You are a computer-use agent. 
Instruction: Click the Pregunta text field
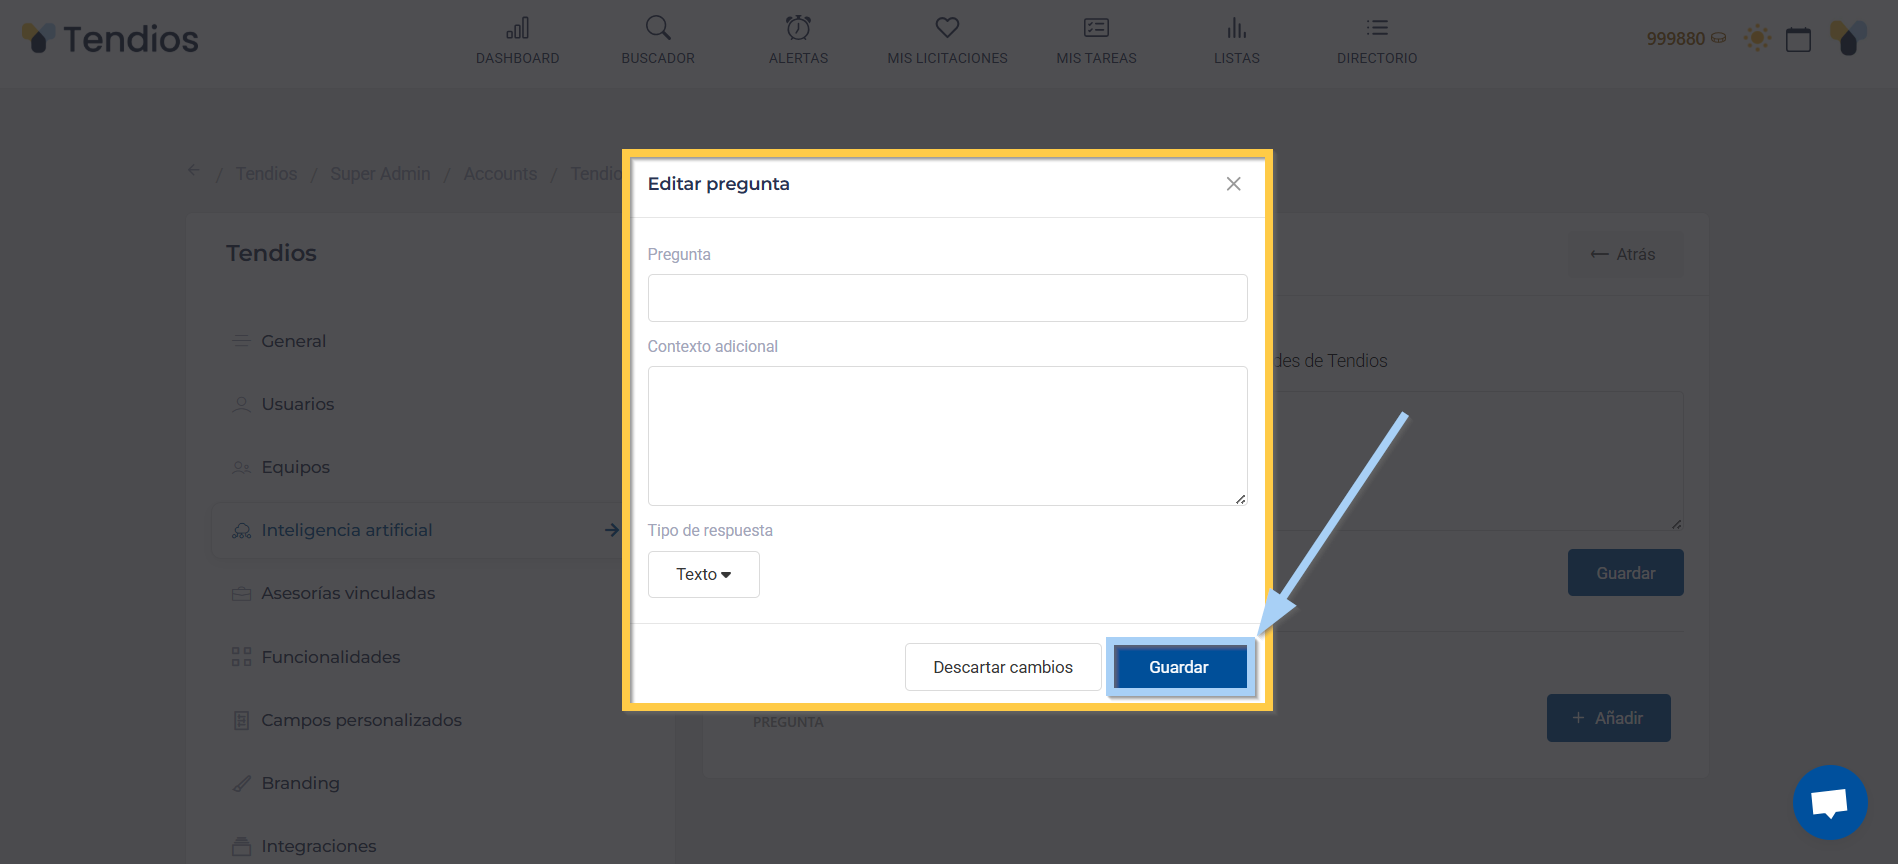tap(947, 298)
